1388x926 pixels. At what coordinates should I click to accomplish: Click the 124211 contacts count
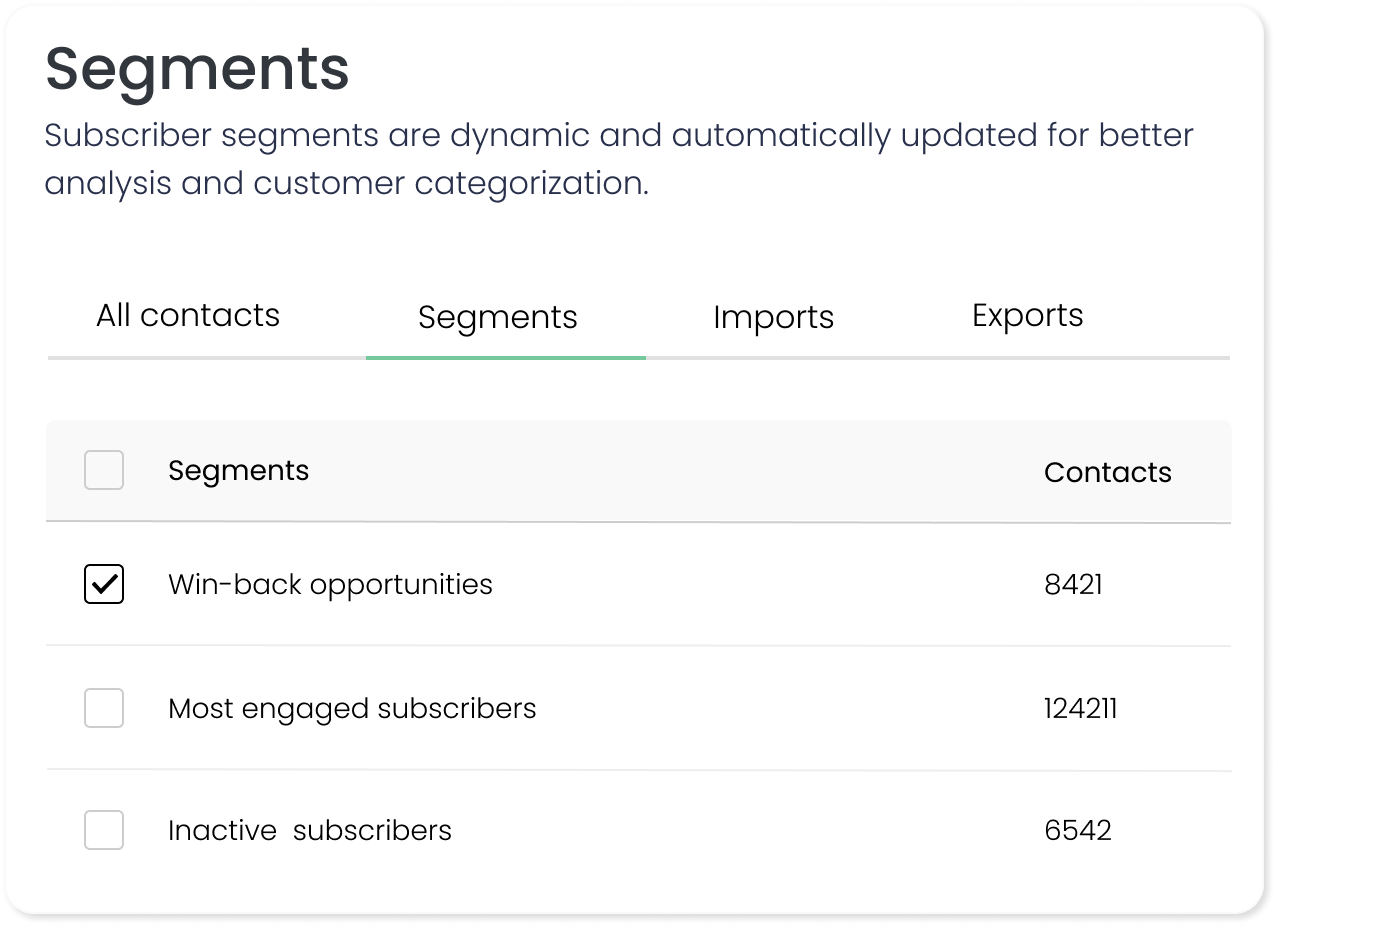(1080, 709)
